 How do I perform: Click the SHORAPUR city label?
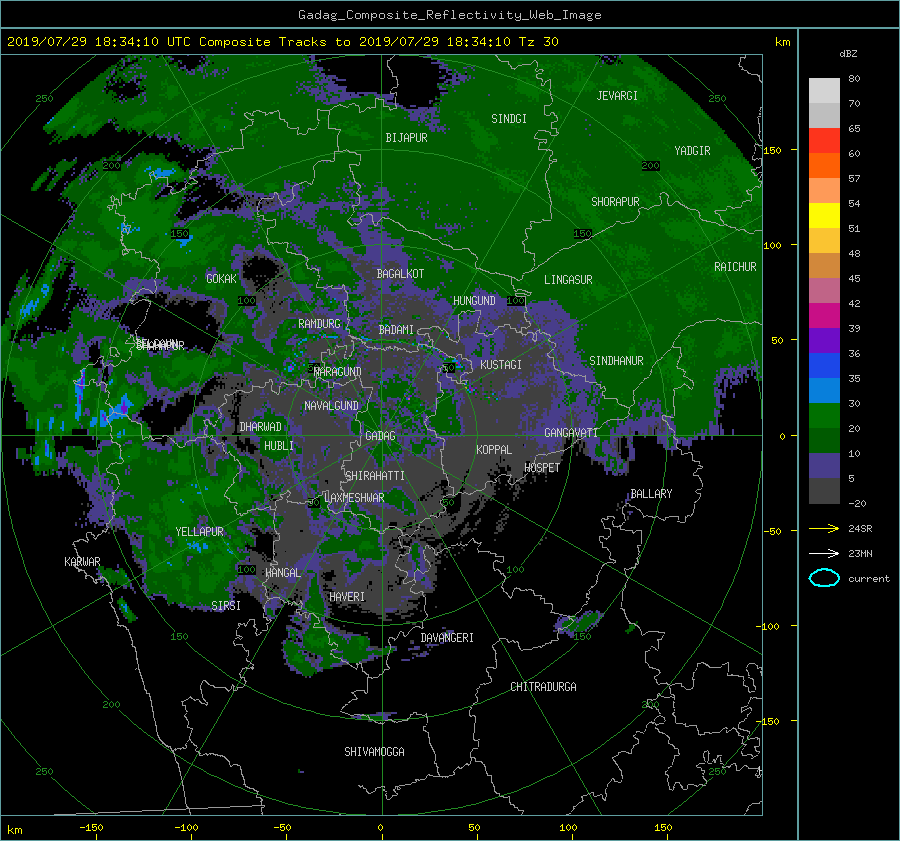click(x=615, y=202)
